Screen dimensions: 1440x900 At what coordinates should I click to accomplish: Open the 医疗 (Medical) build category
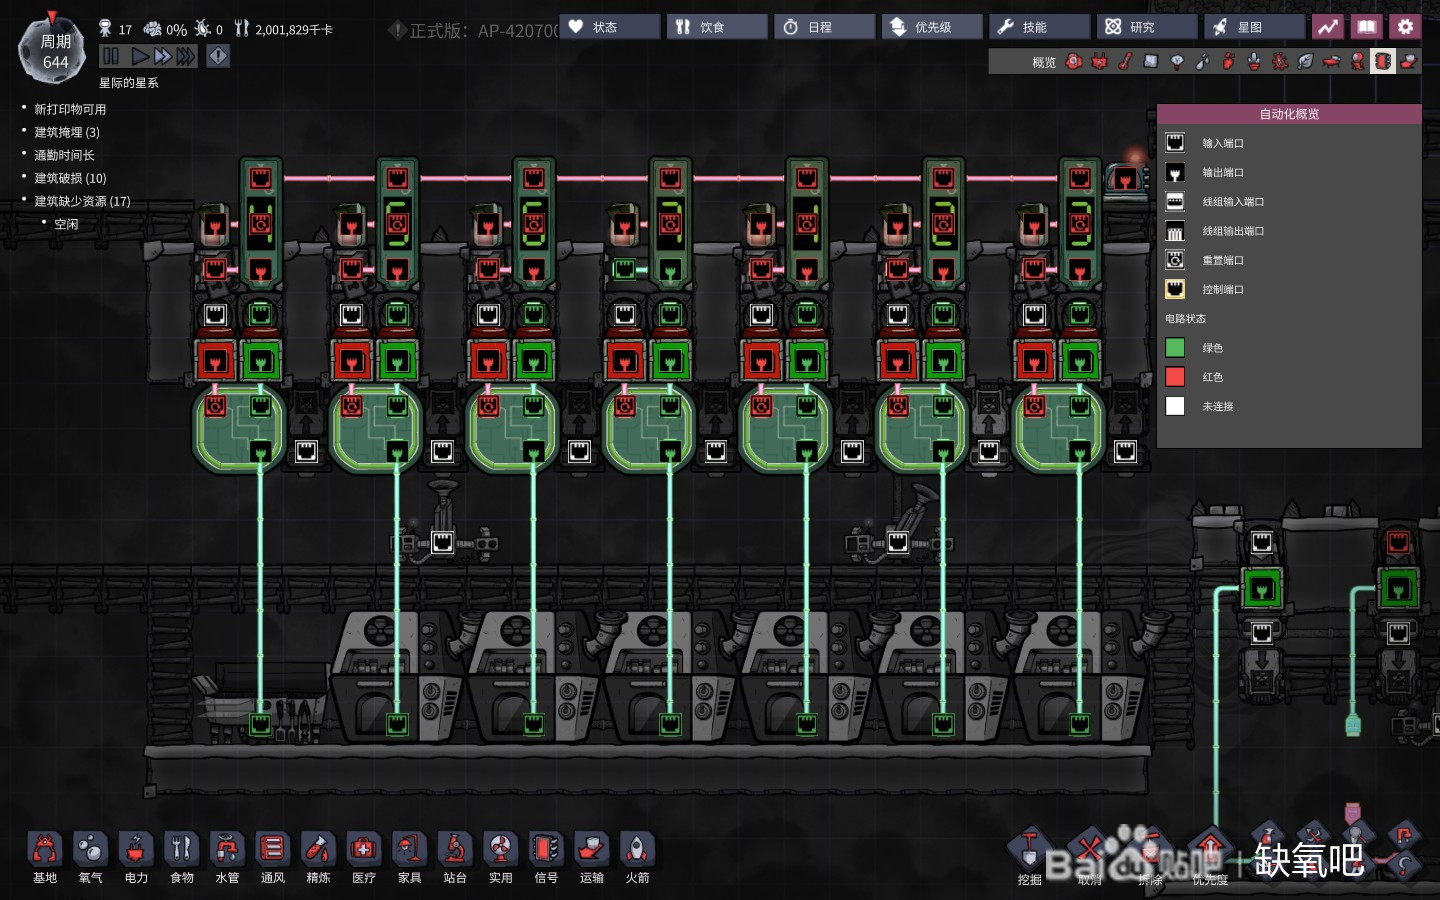click(x=364, y=857)
